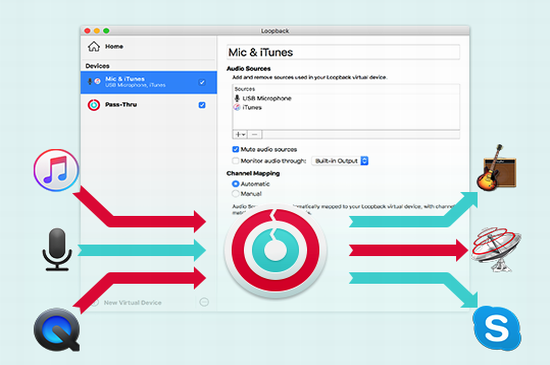Click the QuickTime Player icon
Screen dimensions: 550x365
[57, 330]
